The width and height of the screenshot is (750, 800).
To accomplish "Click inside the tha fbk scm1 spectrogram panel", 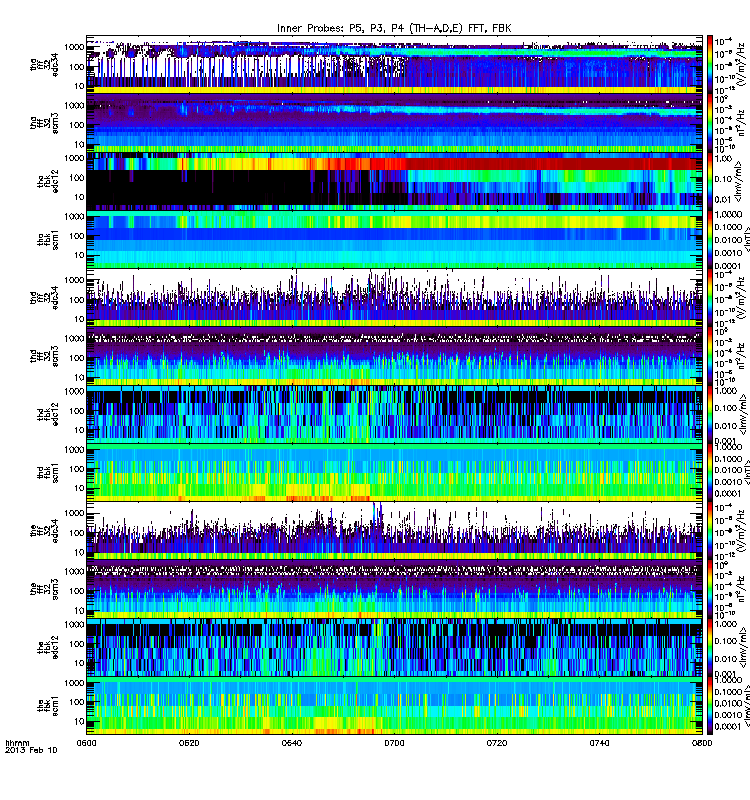I will pyautogui.click(x=394, y=239).
